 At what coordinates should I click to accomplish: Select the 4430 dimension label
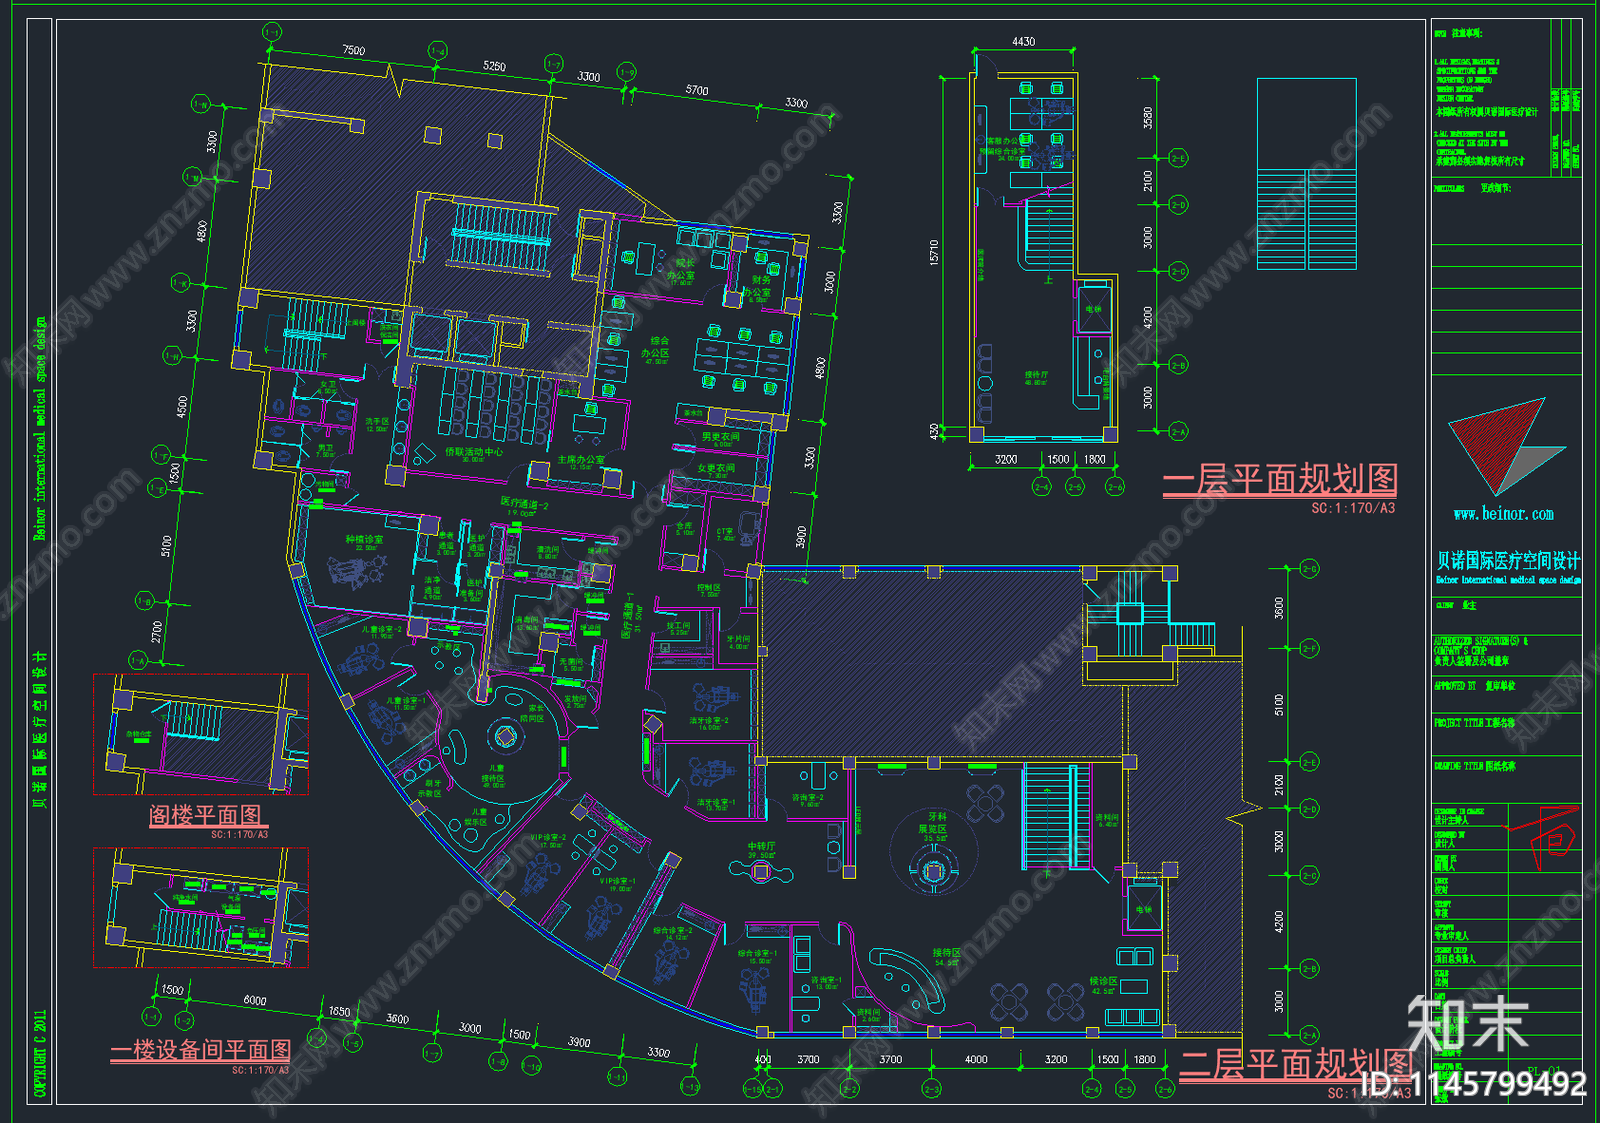[1023, 42]
